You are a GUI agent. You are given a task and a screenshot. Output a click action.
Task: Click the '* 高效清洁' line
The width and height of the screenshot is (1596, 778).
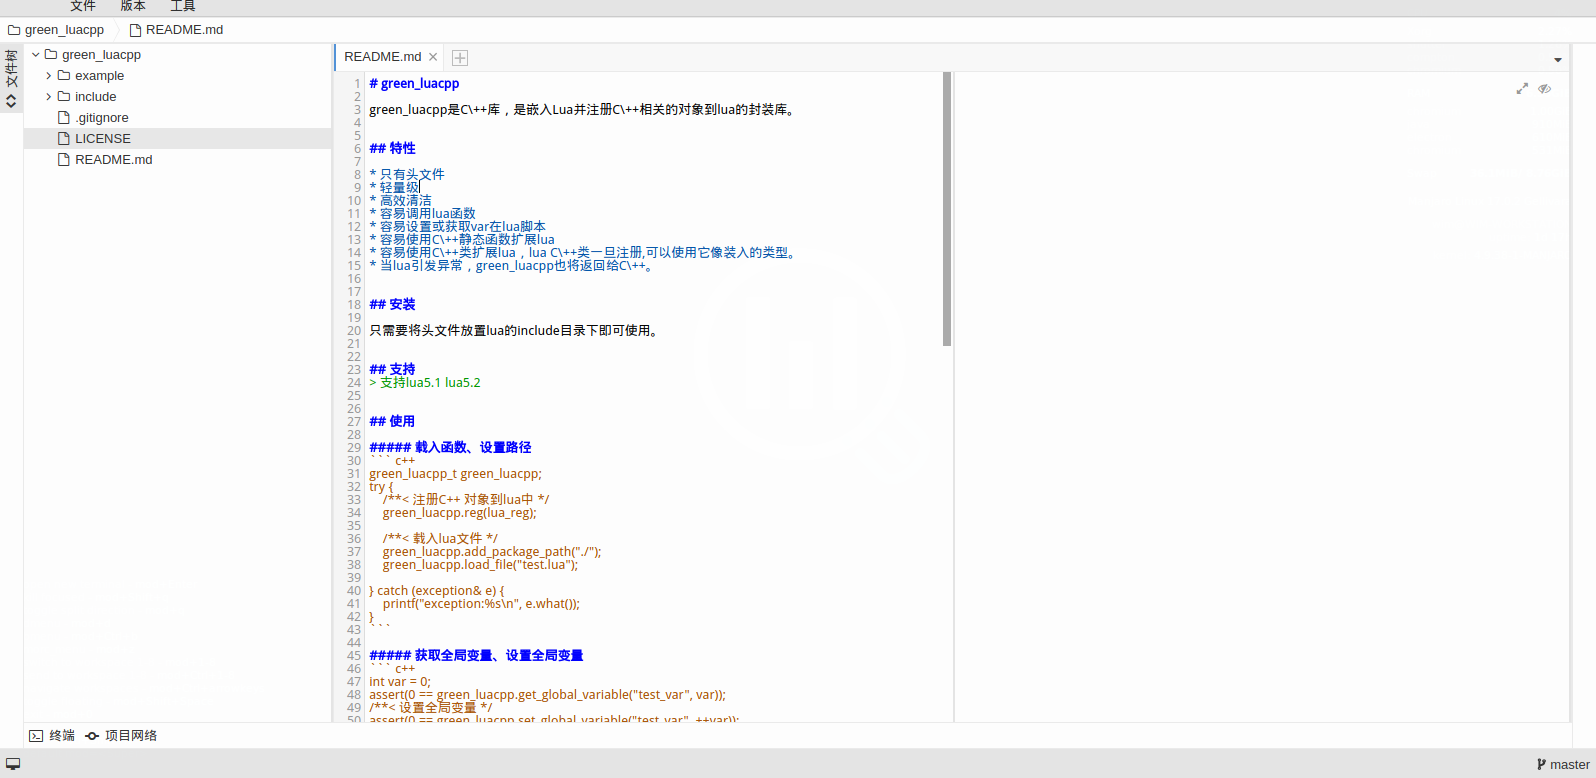(x=400, y=201)
